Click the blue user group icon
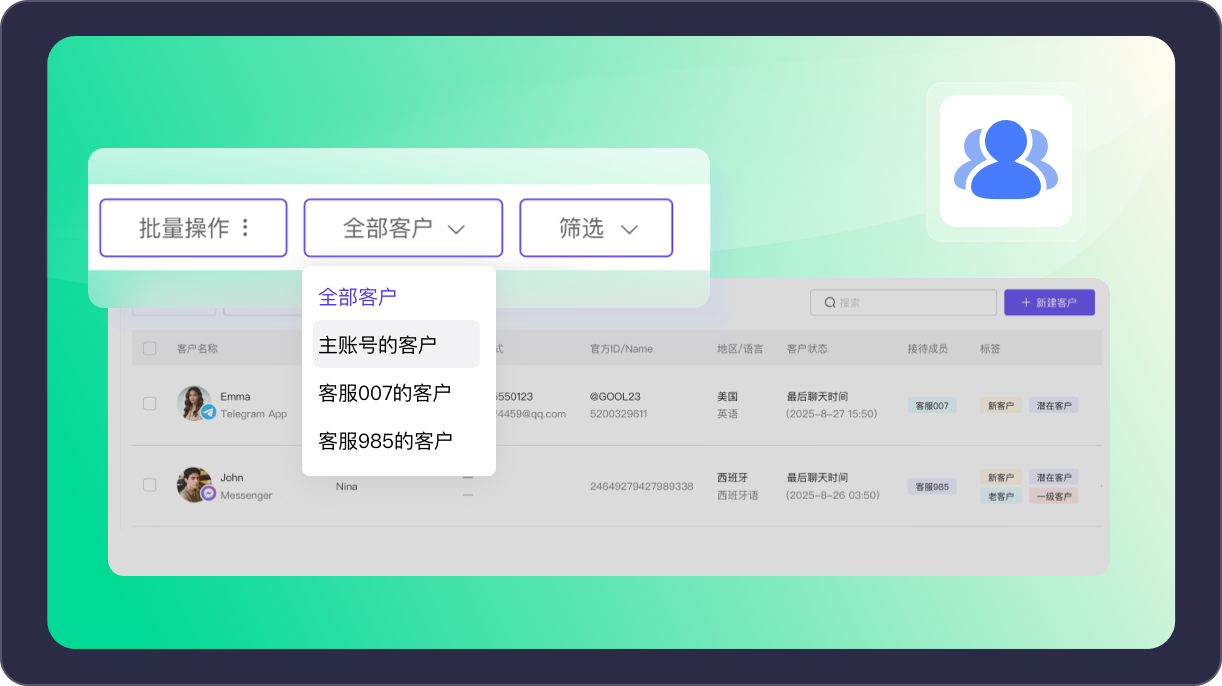 pos(1005,160)
